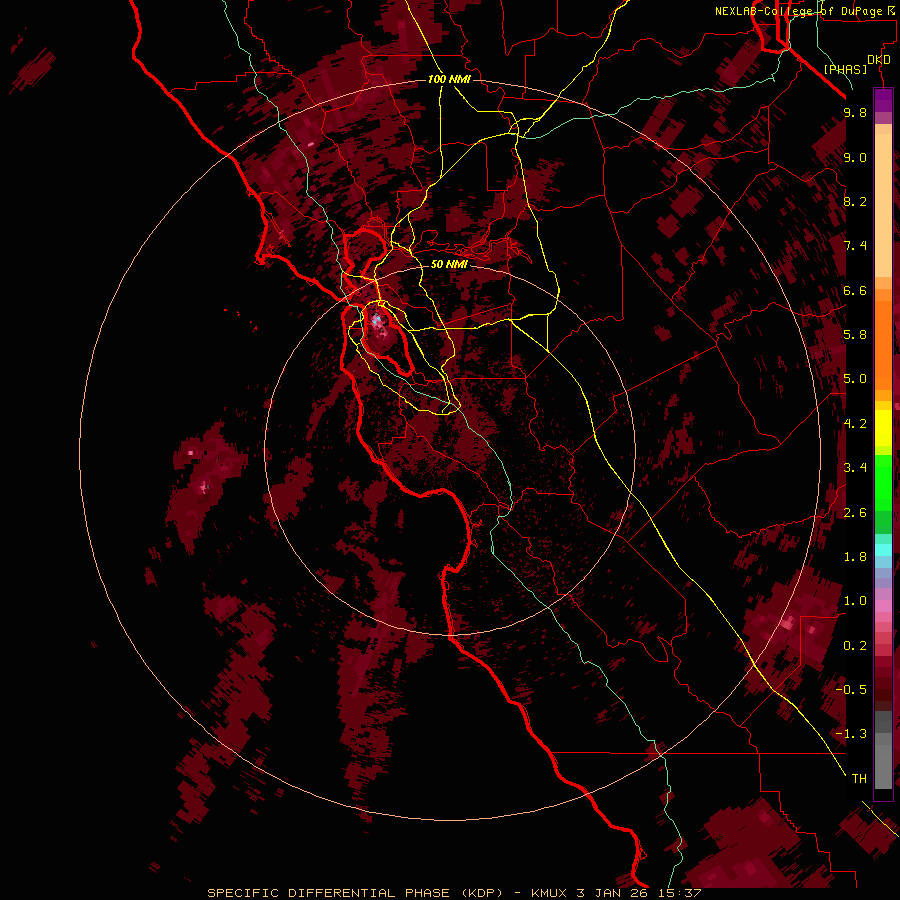The height and width of the screenshot is (900, 900).
Task: Click the TH label at scale bottom
Action: point(859,779)
